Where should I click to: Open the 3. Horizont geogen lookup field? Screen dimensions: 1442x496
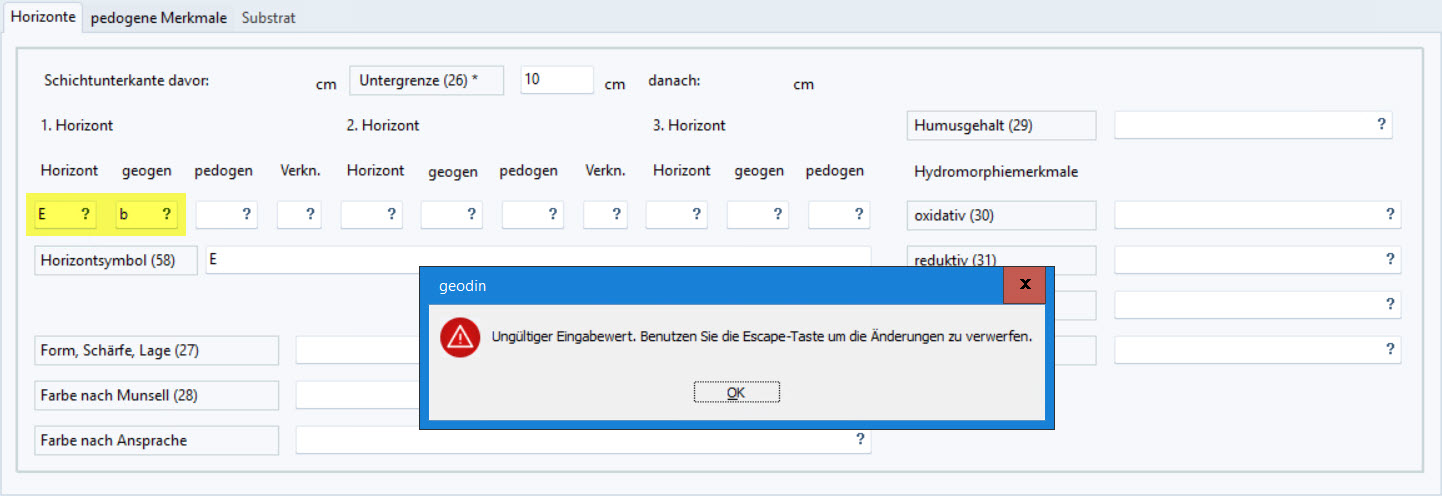click(759, 214)
